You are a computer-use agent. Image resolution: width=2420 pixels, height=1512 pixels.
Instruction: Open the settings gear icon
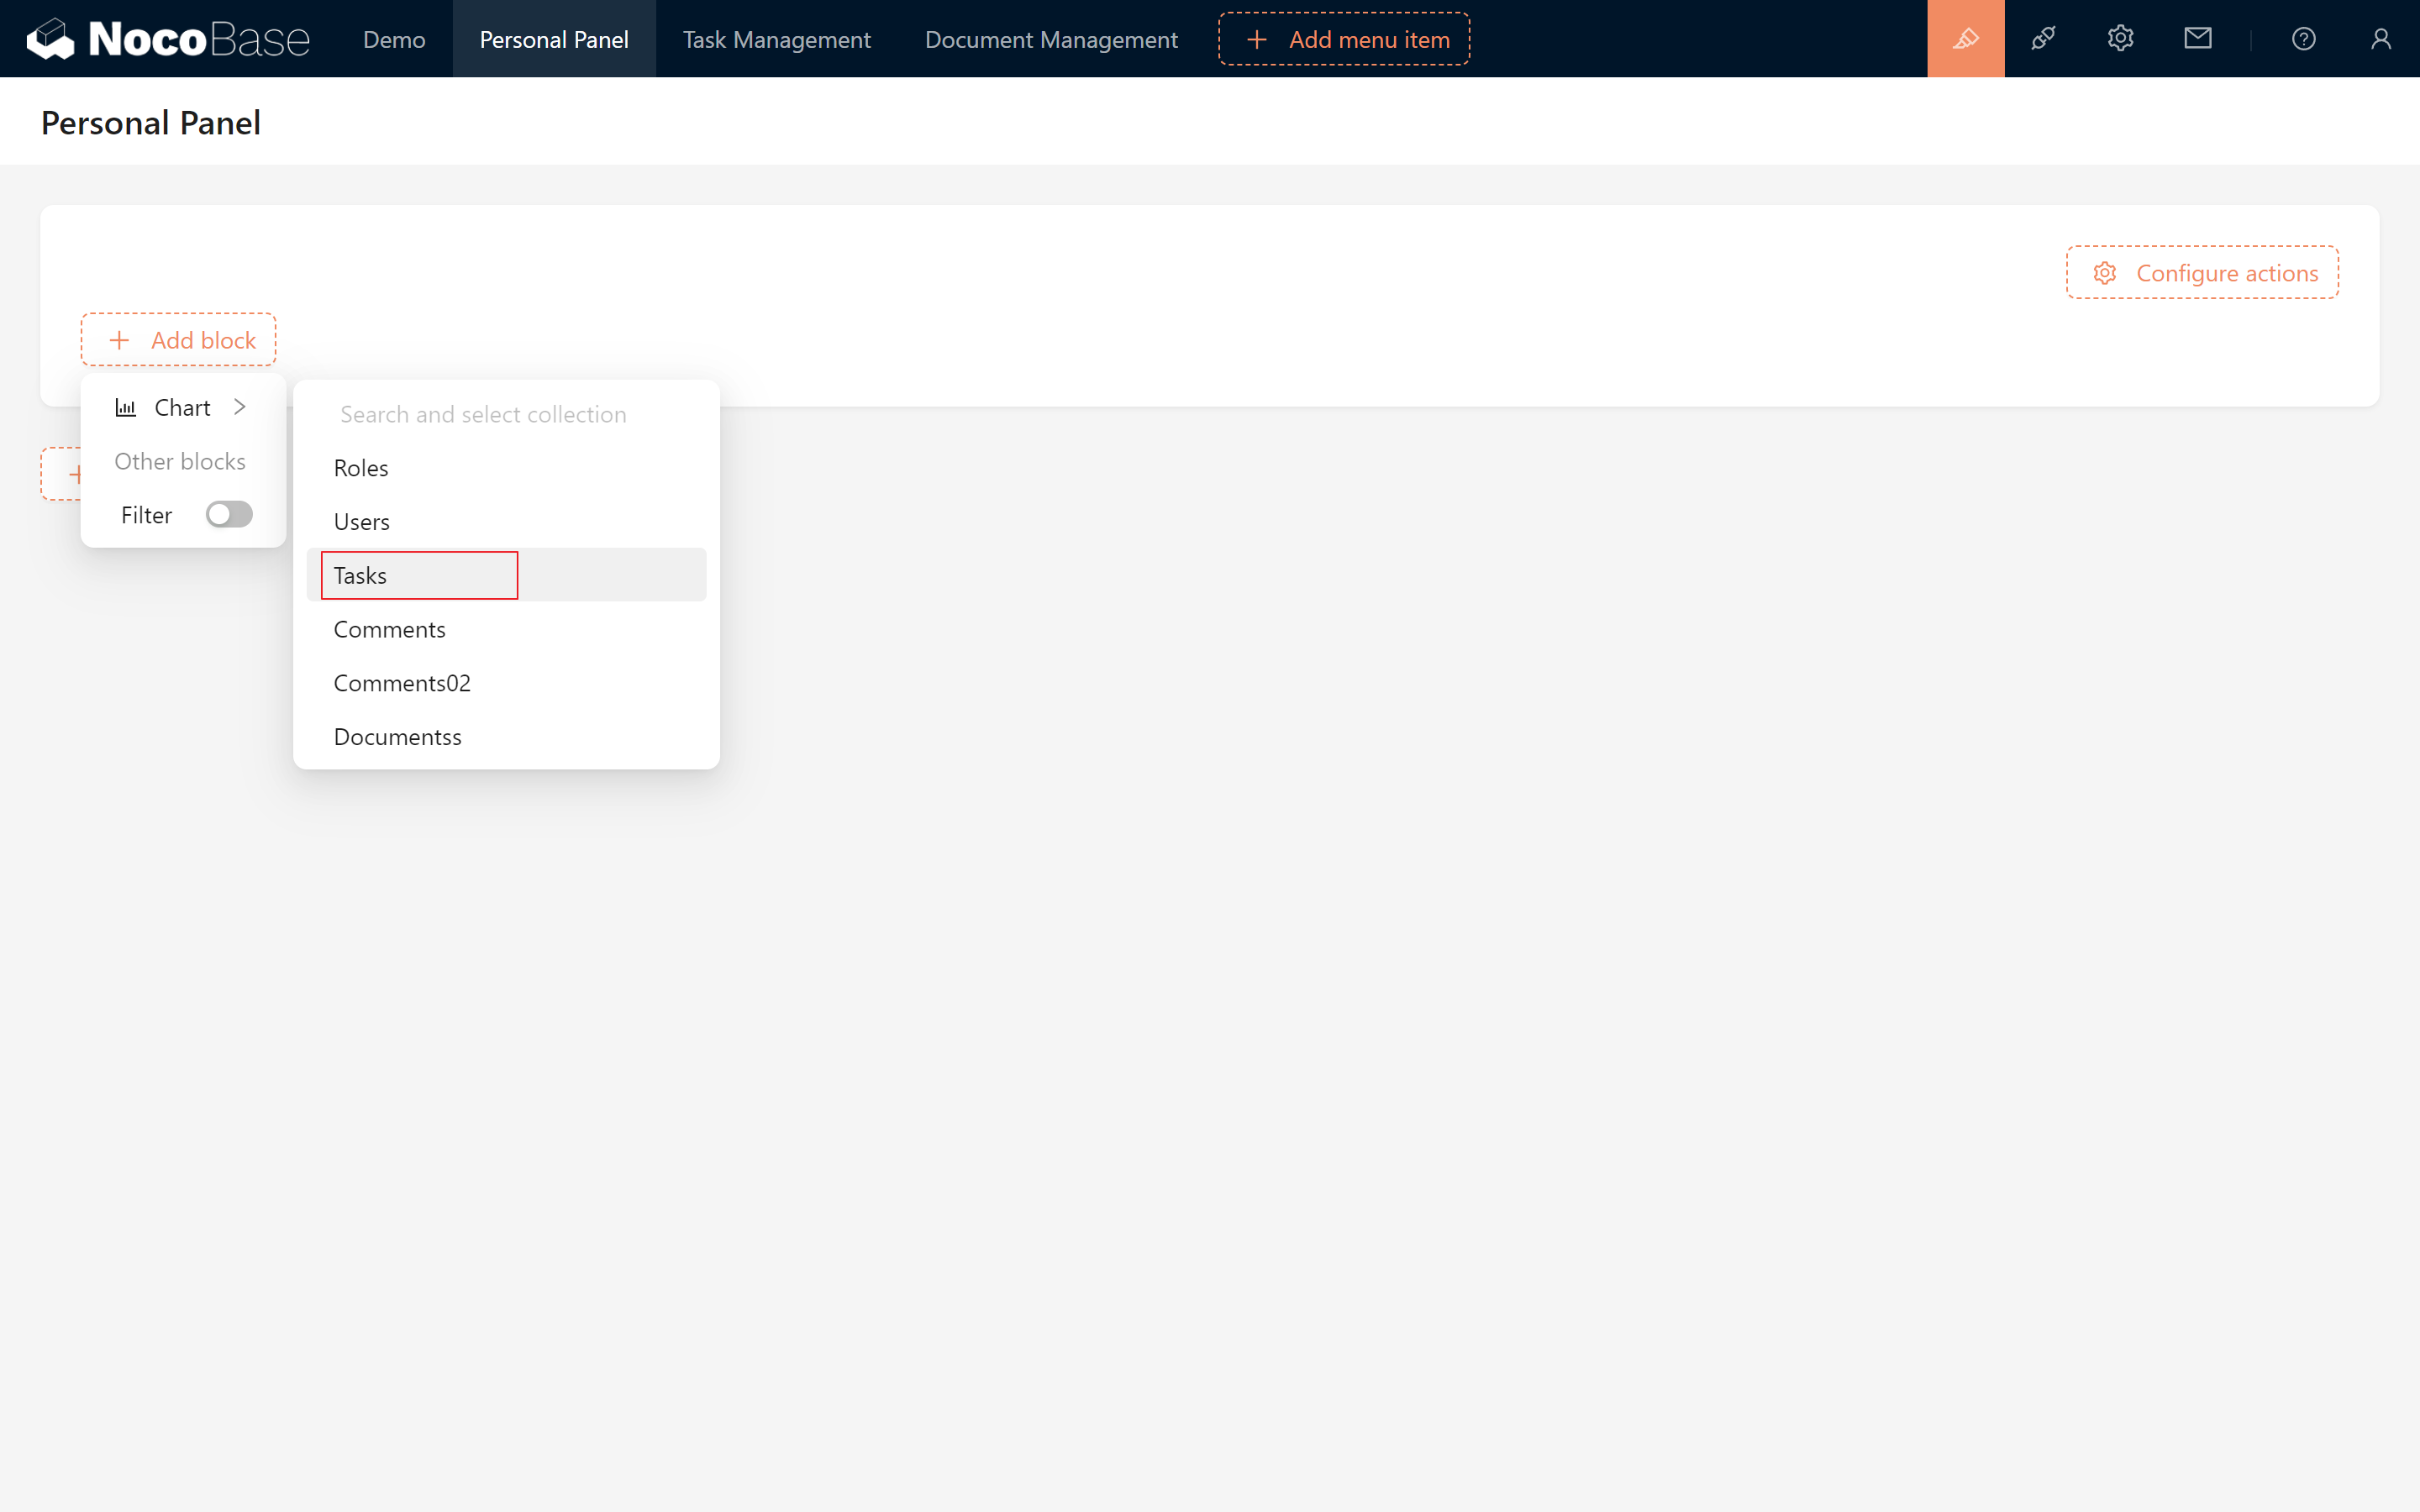coord(2120,39)
